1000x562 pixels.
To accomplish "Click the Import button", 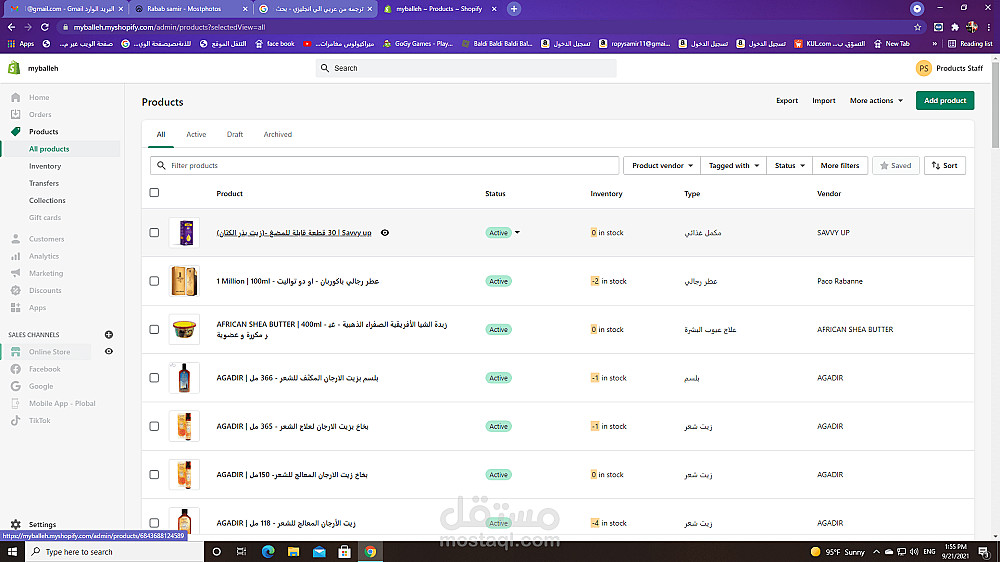I will (823, 101).
